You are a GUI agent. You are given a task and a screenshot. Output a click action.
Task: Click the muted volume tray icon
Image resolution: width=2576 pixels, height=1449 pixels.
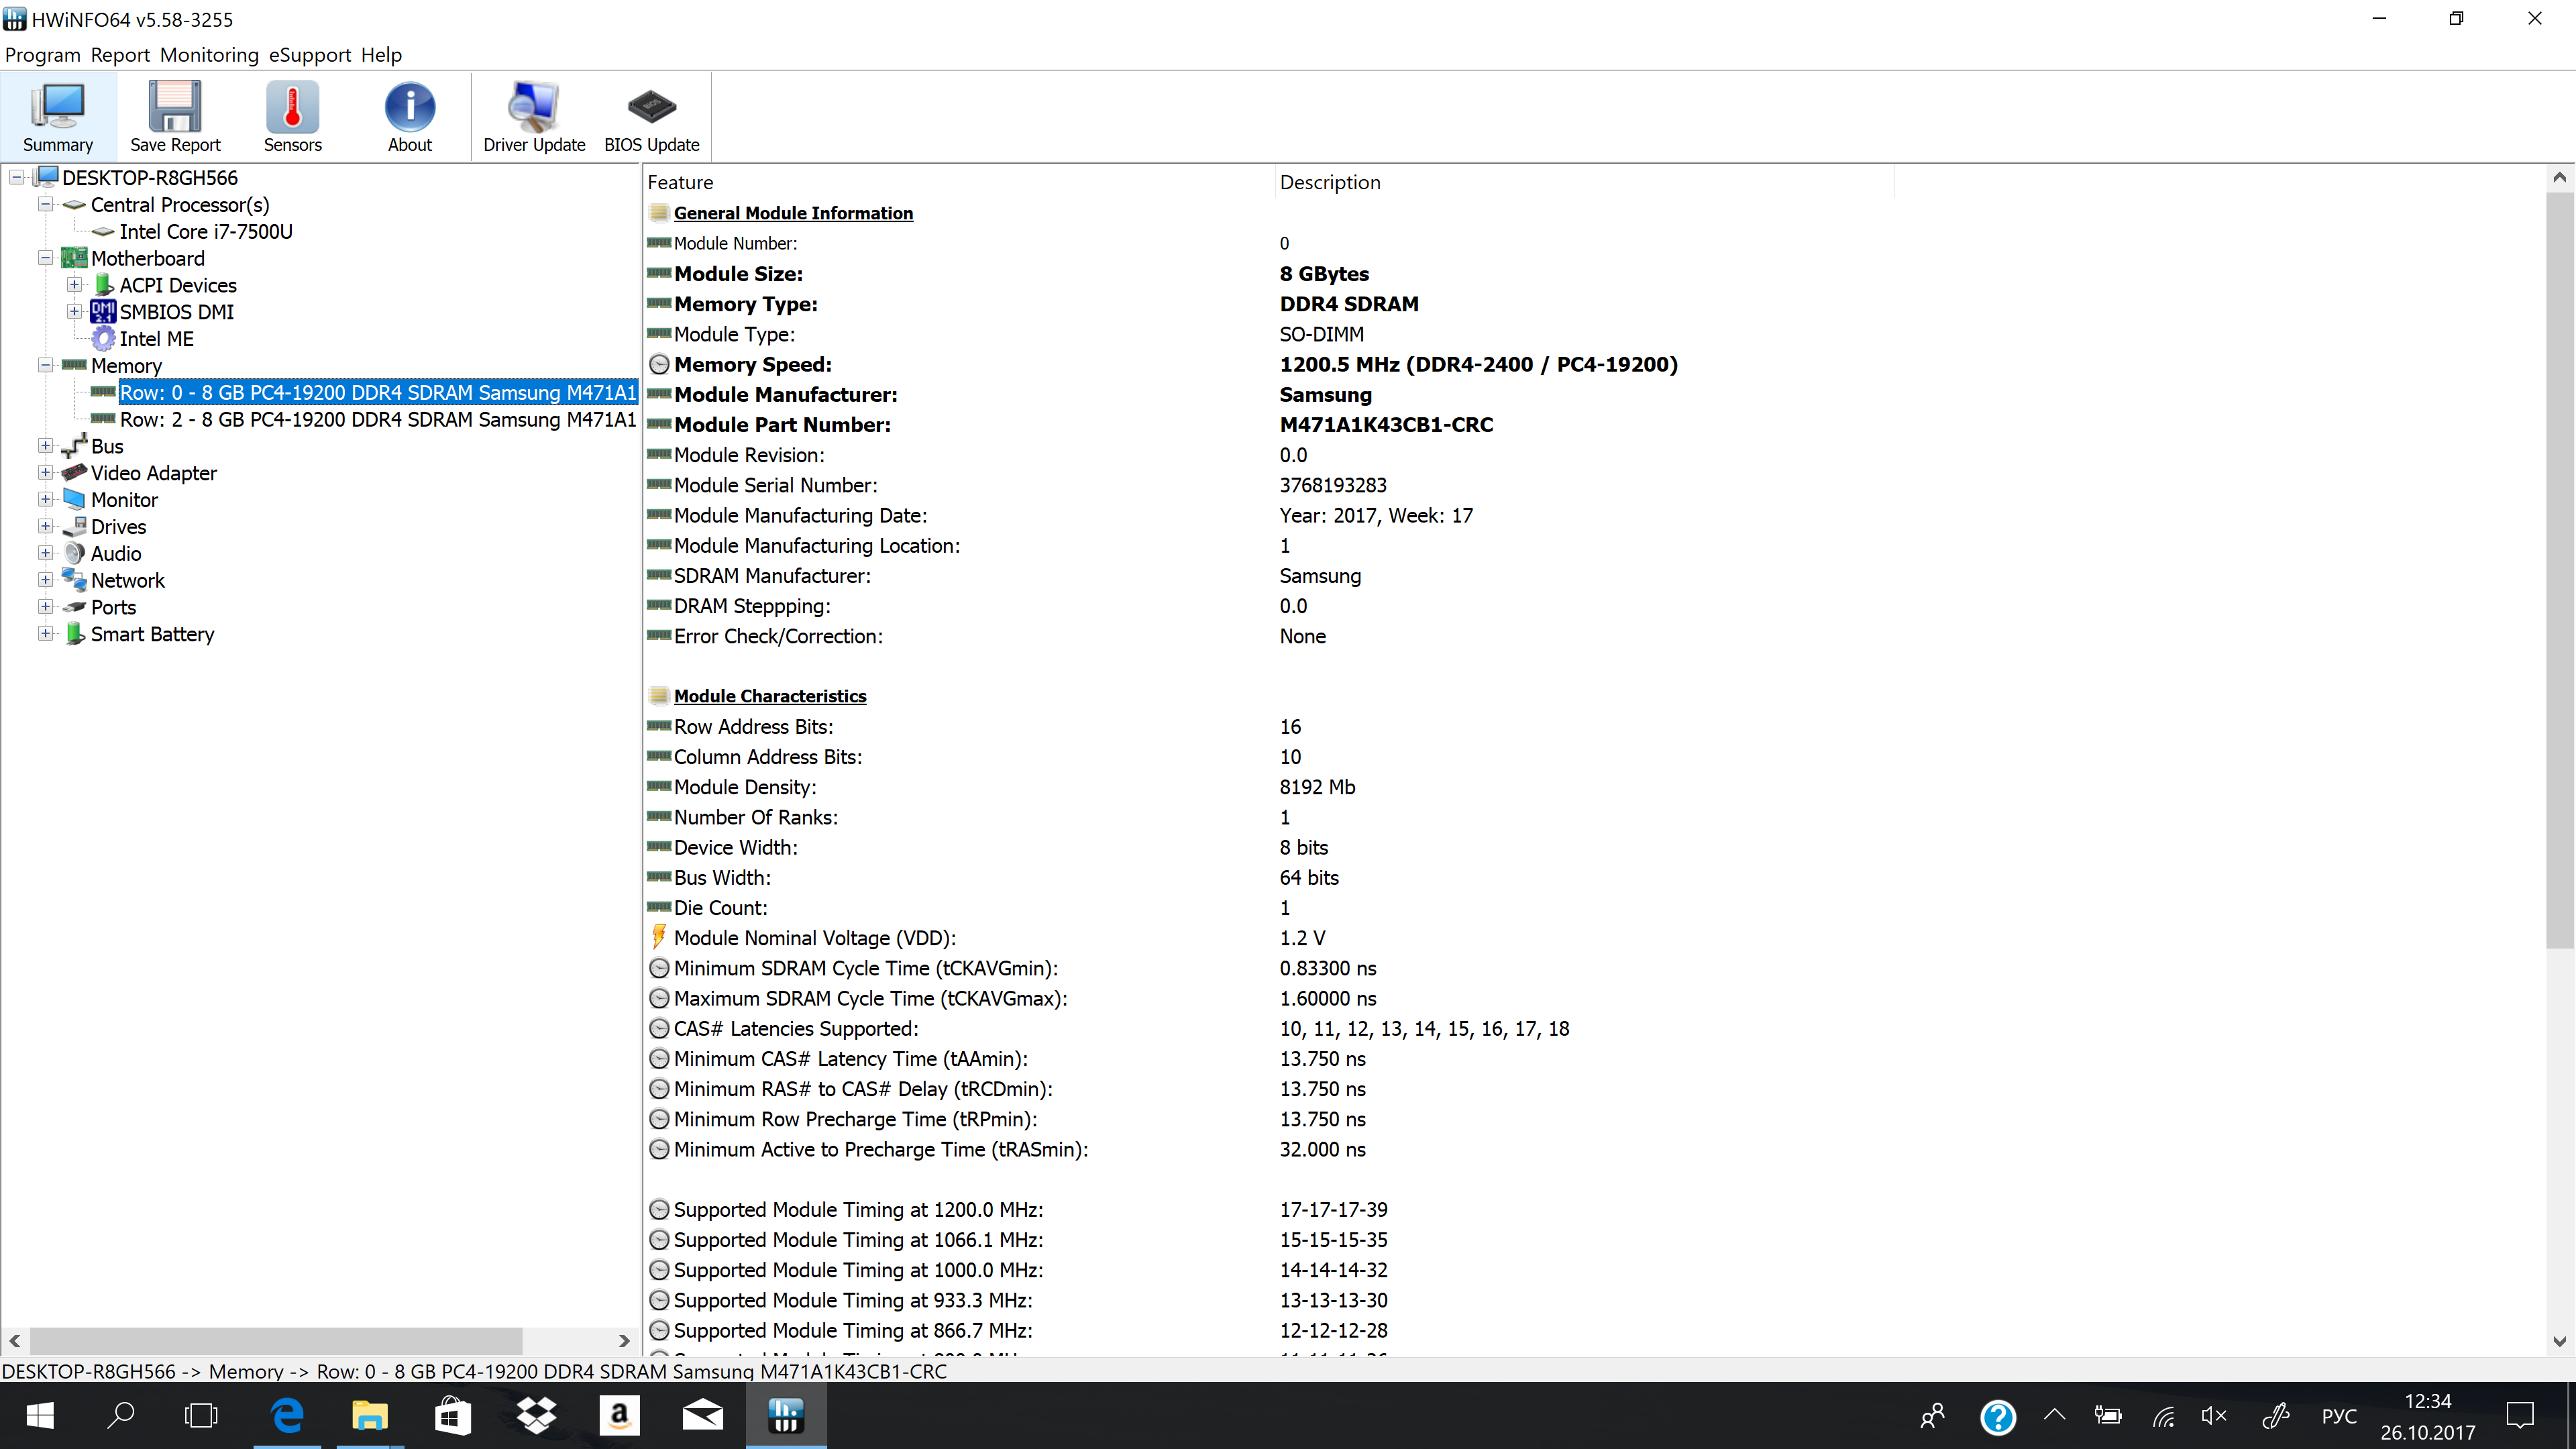tap(2213, 1415)
